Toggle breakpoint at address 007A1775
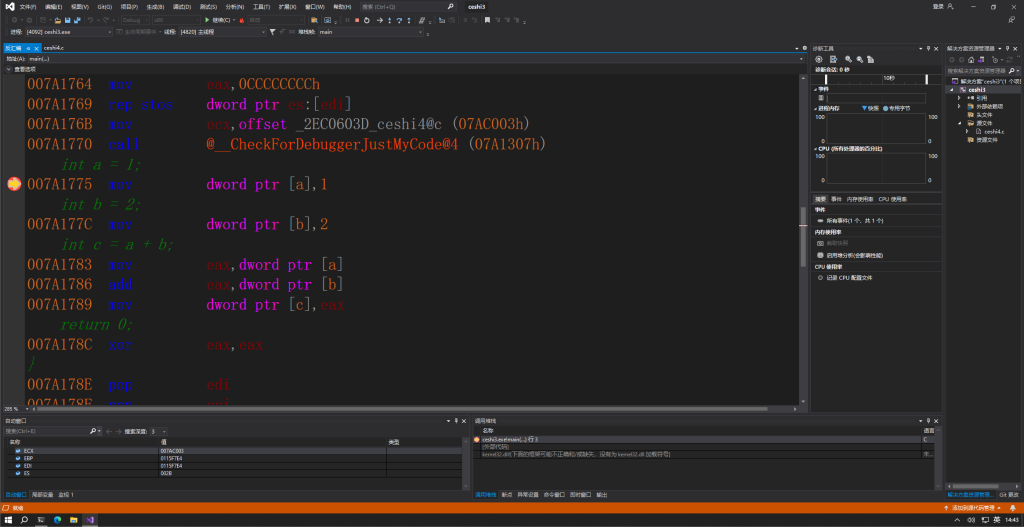The height and width of the screenshot is (527, 1024). (x=14, y=184)
